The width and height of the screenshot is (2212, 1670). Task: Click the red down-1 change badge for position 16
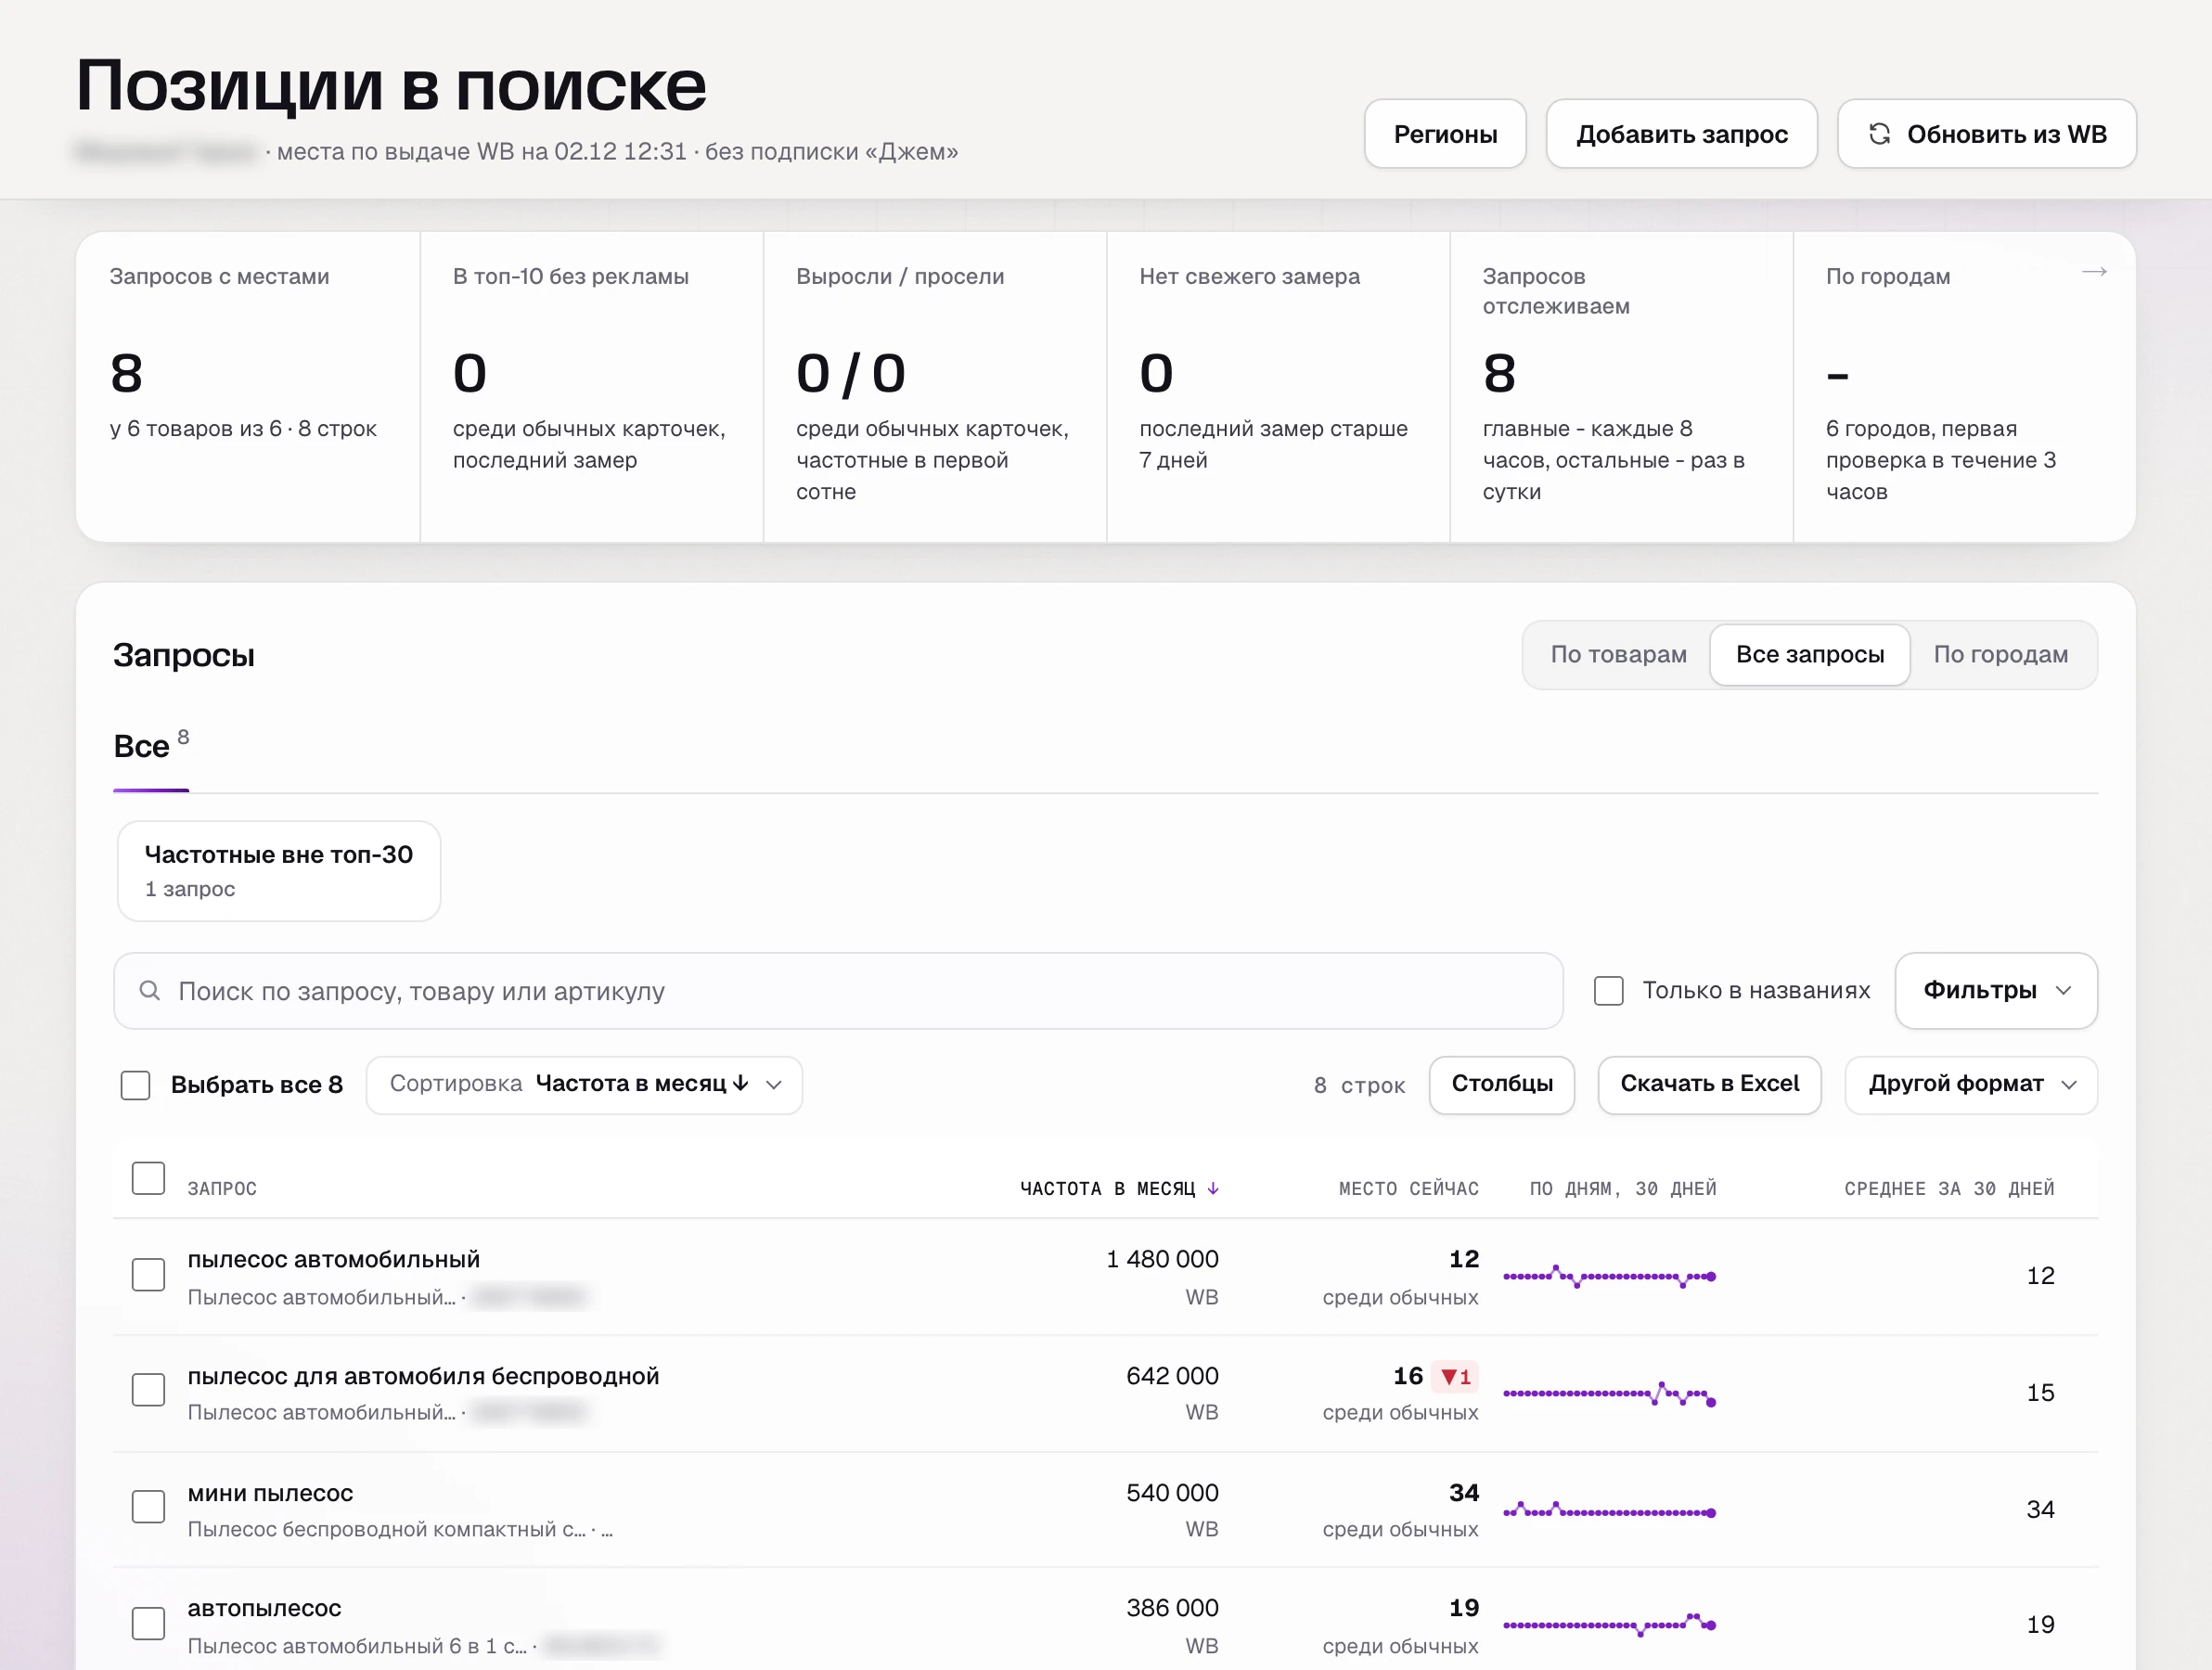click(x=1455, y=1377)
